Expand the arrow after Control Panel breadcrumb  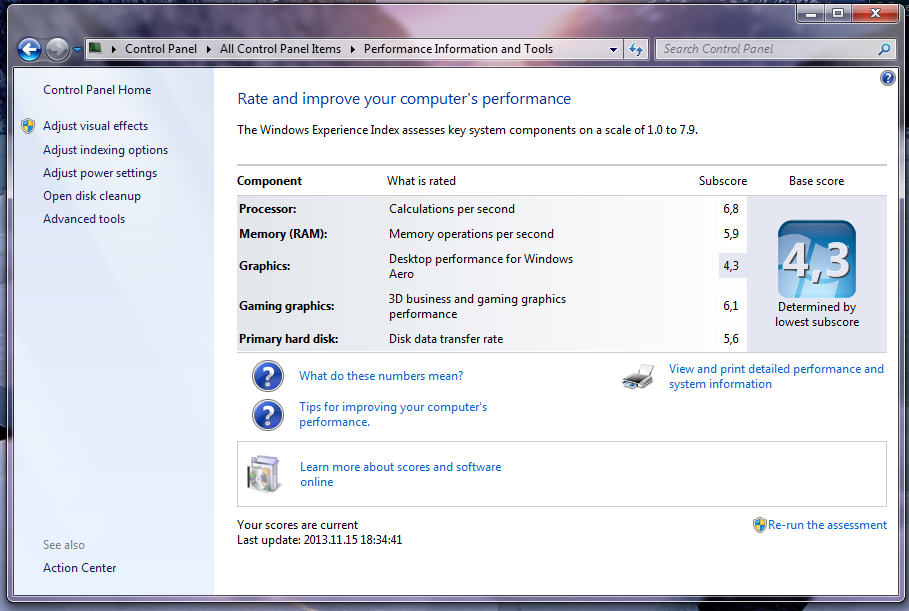[209, 49]
